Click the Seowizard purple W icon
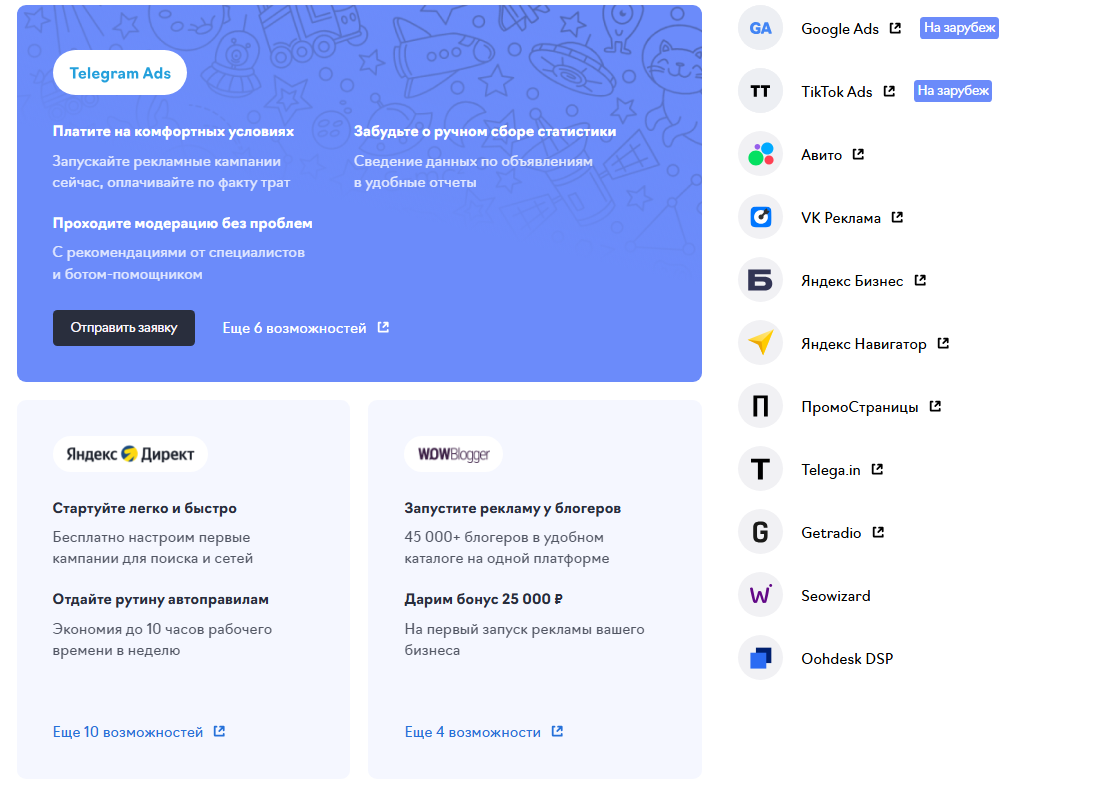1100x788 pixels. point(760,595)
